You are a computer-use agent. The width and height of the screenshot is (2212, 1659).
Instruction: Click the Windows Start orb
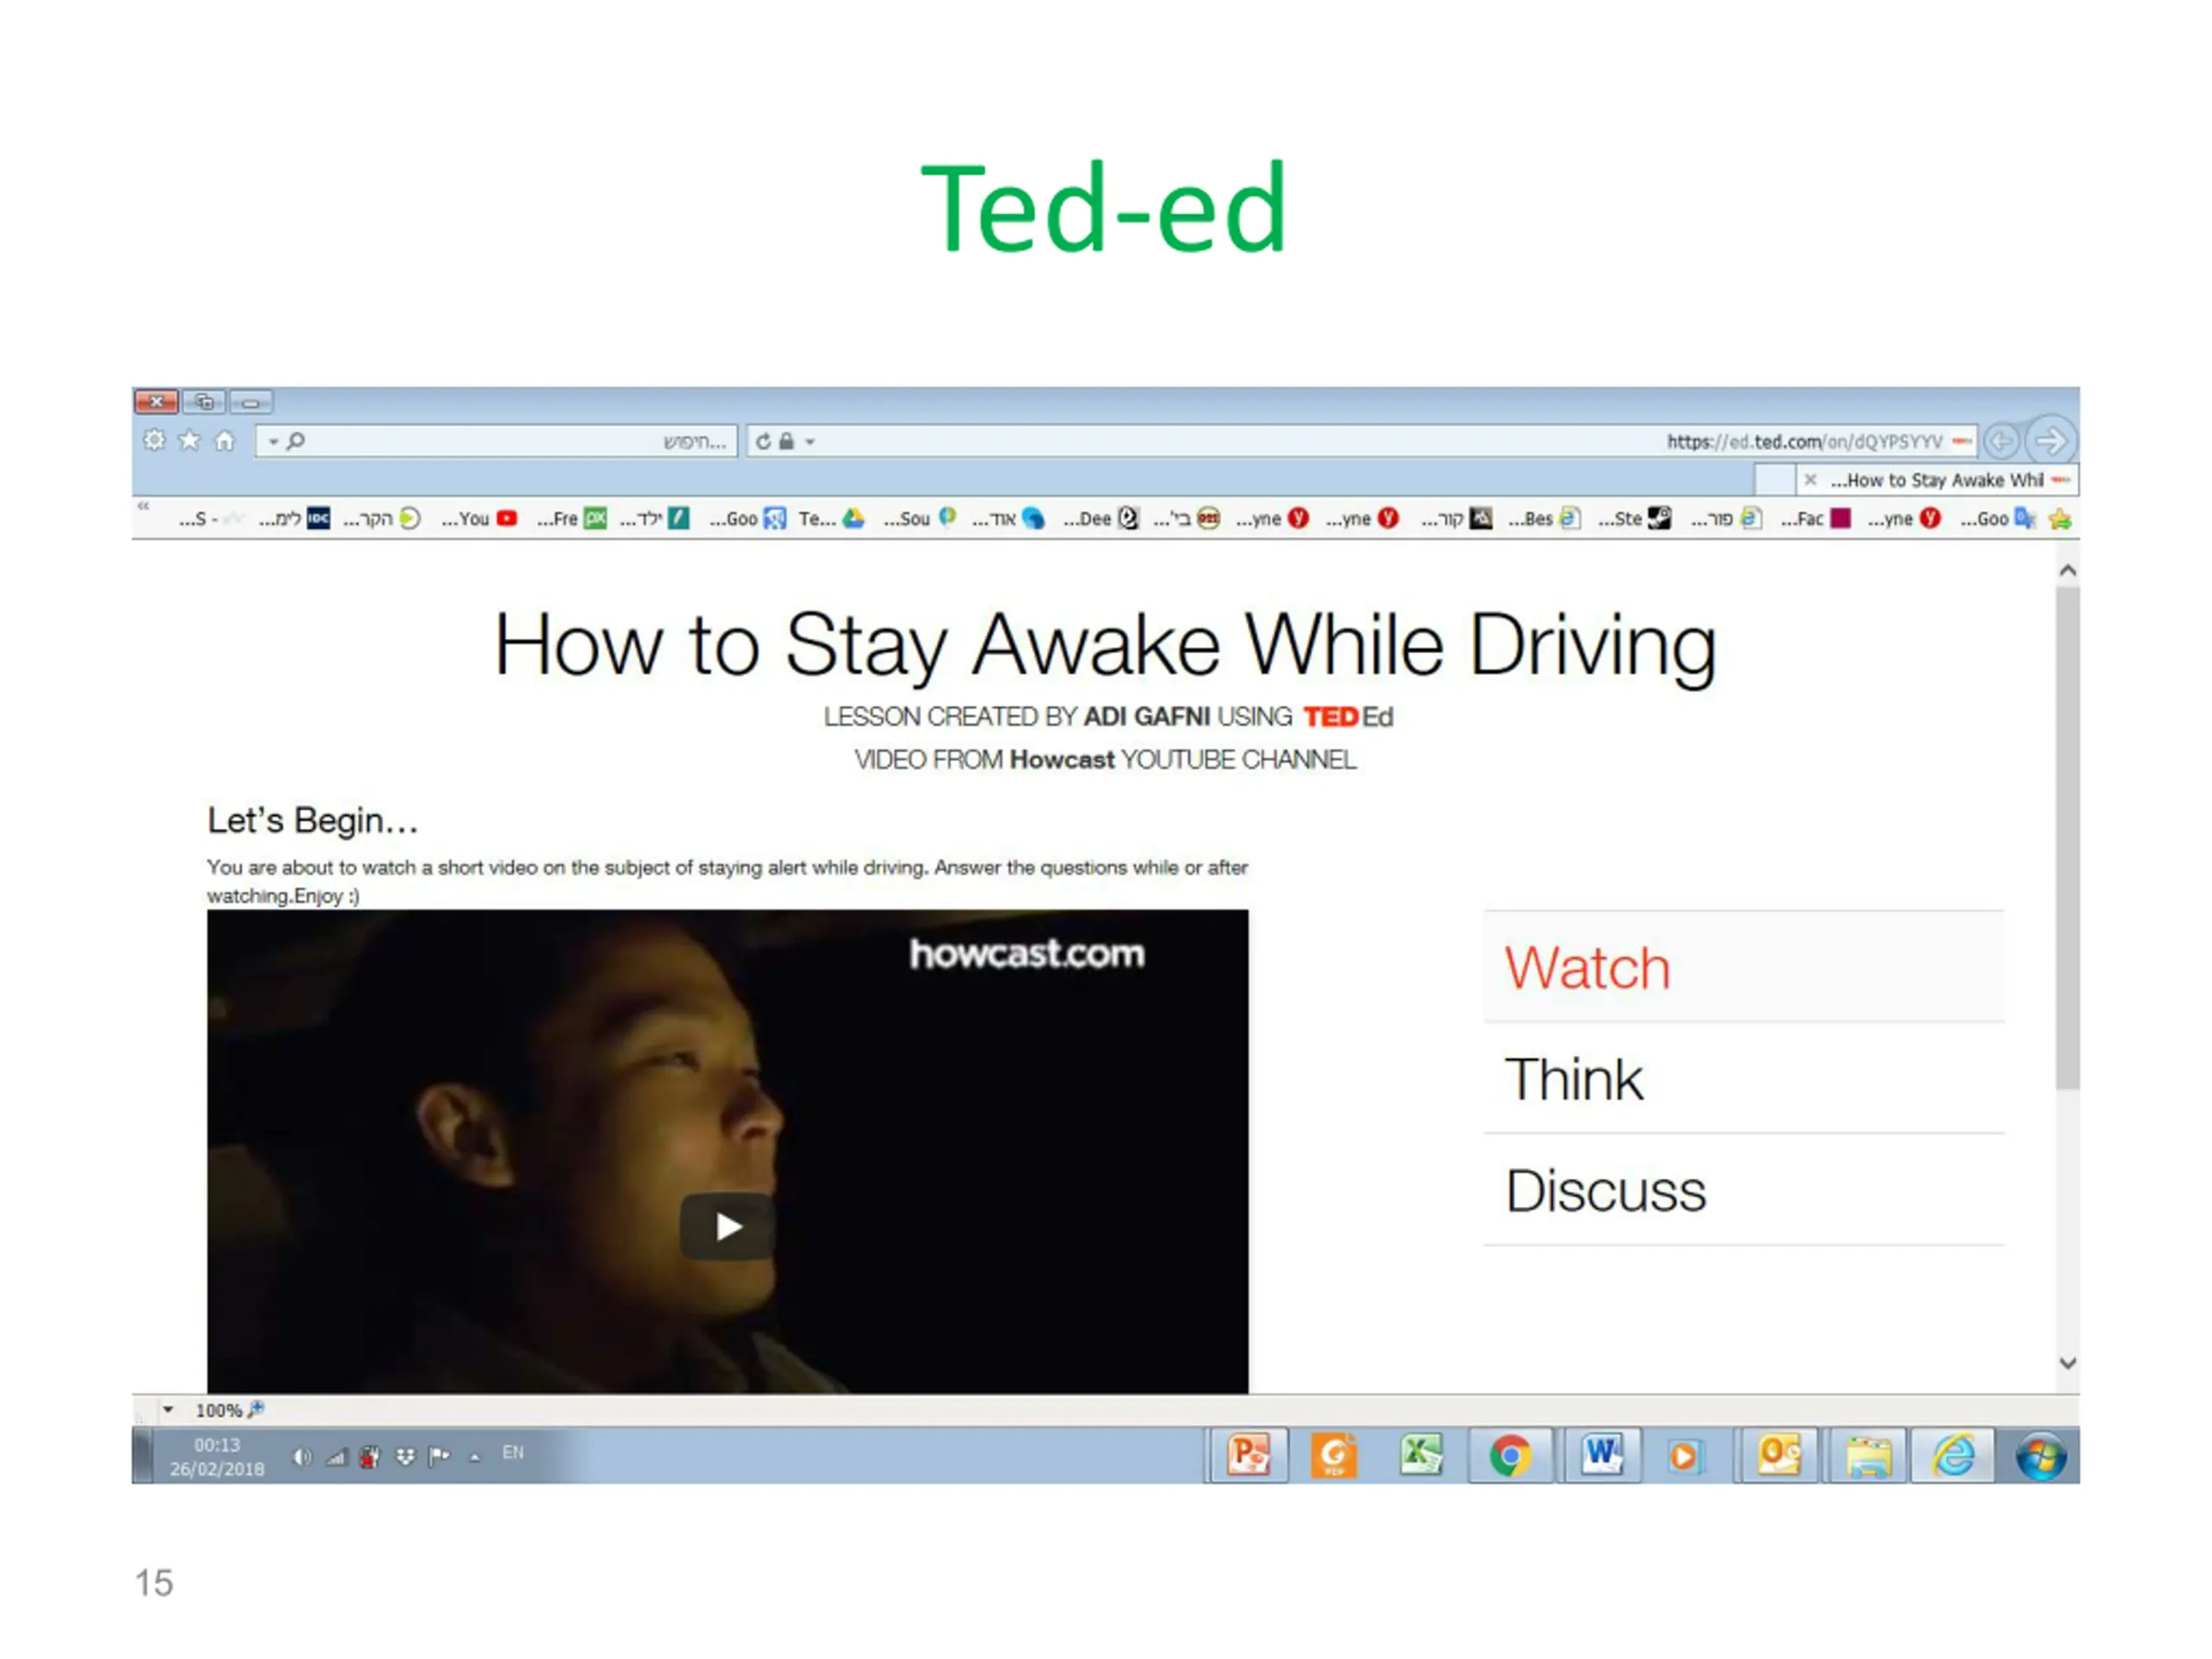click(2040, 1456)
